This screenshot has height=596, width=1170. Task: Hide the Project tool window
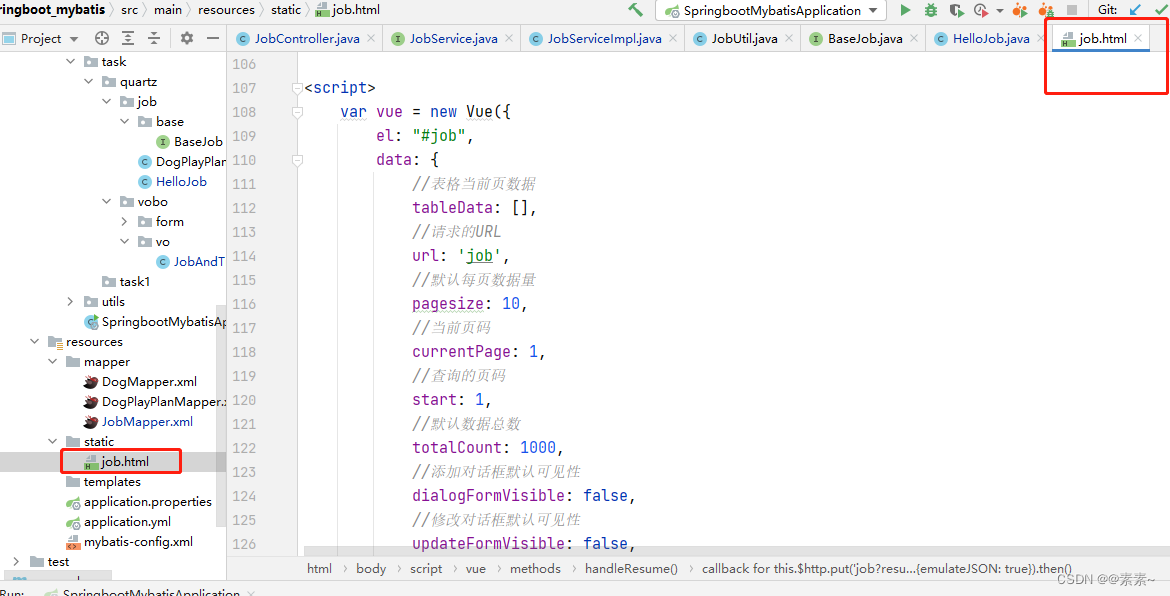pos(213,38)
